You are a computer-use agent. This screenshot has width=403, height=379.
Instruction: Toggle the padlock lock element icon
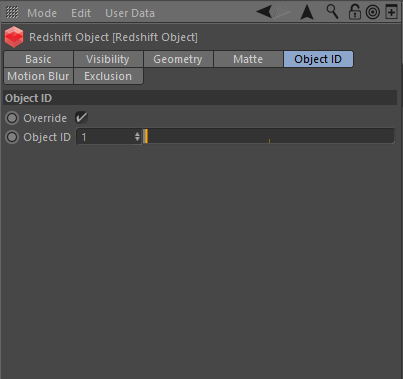click(355, 12)
